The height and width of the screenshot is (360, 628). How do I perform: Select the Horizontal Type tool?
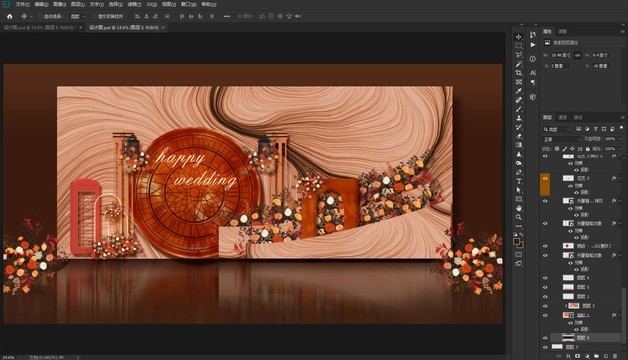click(519, 181)
